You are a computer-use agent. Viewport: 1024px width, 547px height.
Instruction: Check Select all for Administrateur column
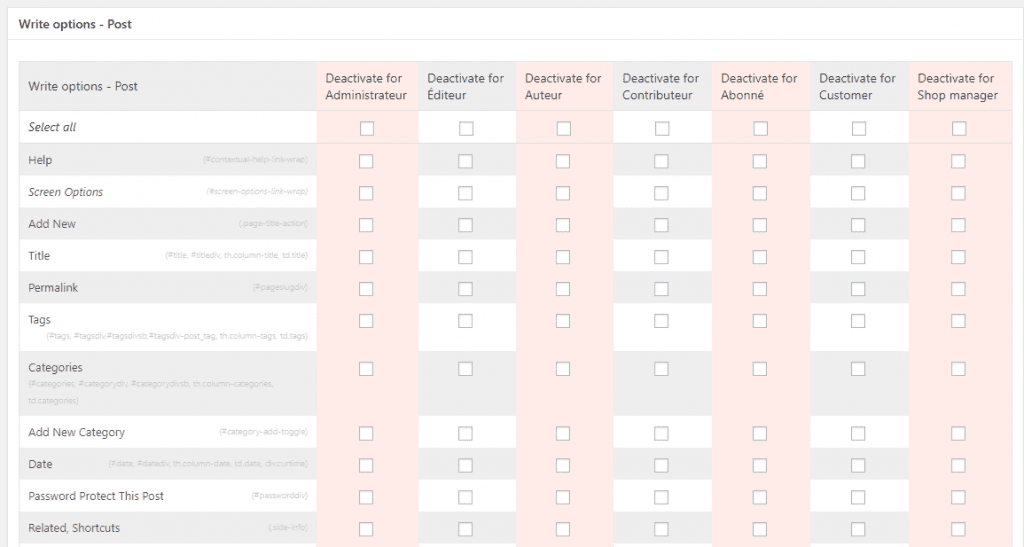pyautogui.click(x=367, y=128)
